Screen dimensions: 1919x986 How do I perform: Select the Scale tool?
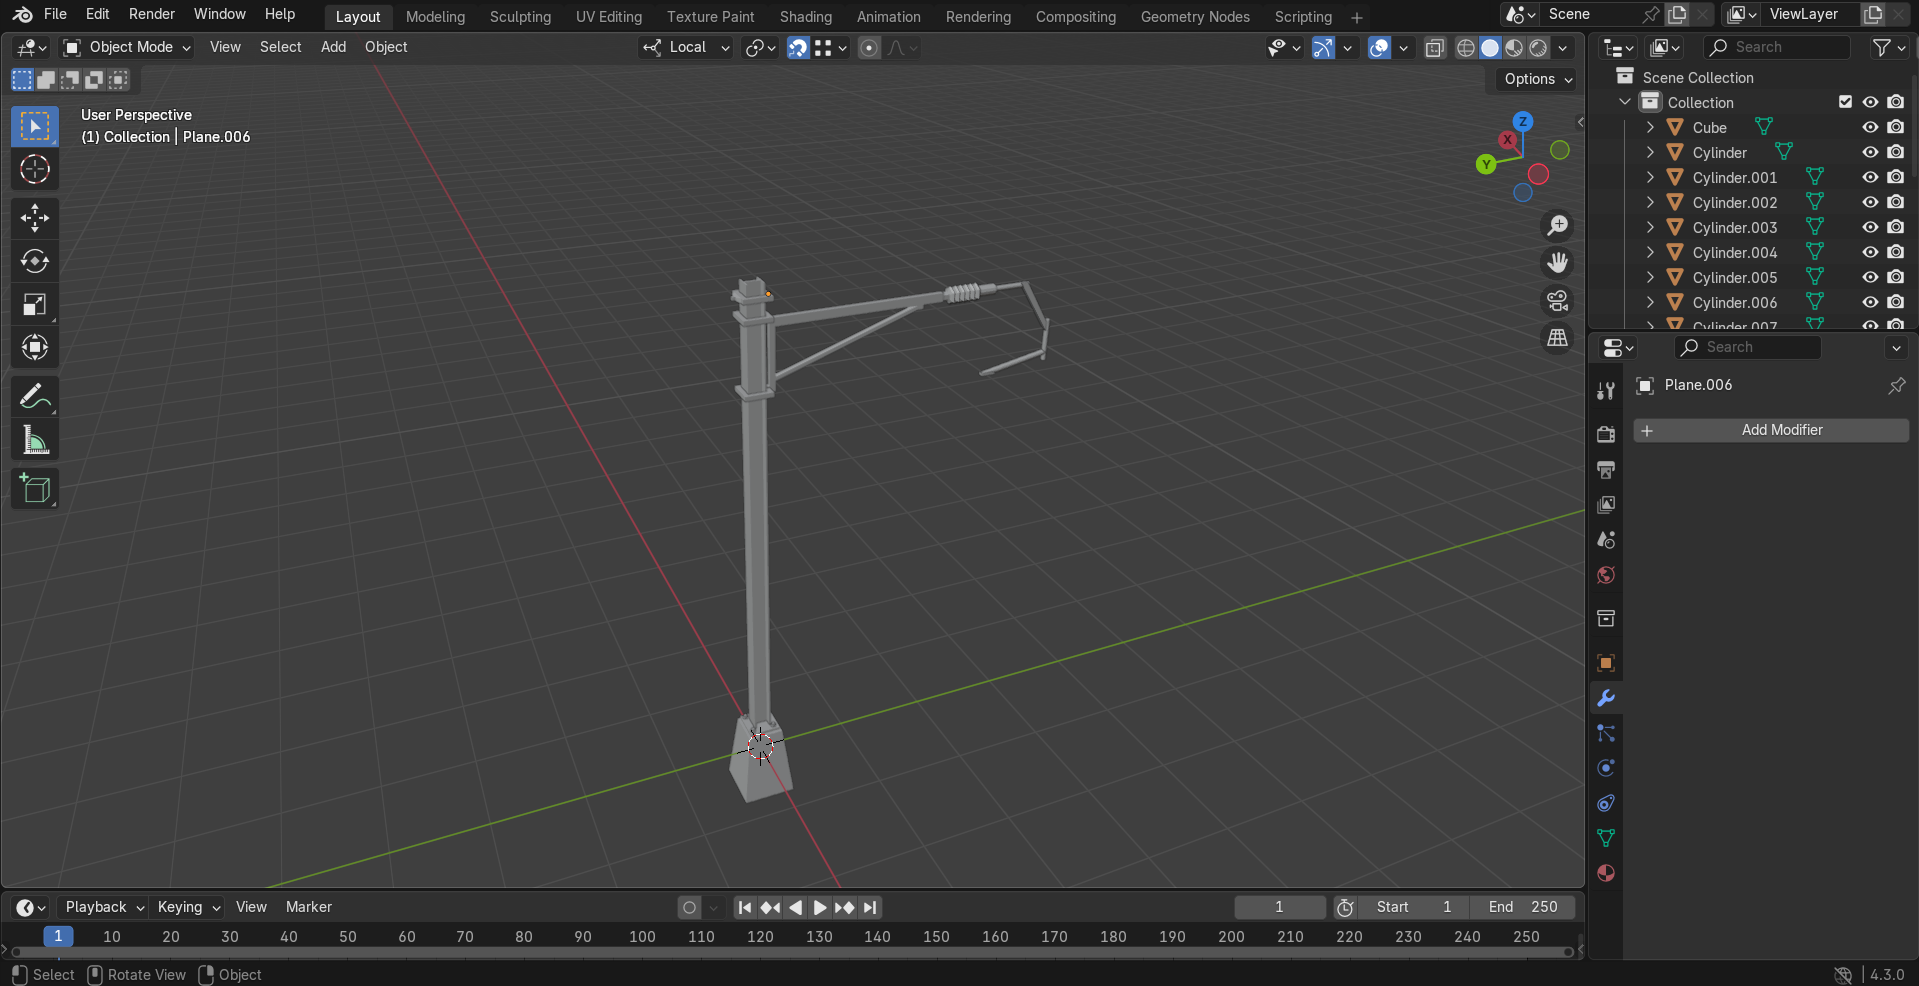click(x=35, y=305)
